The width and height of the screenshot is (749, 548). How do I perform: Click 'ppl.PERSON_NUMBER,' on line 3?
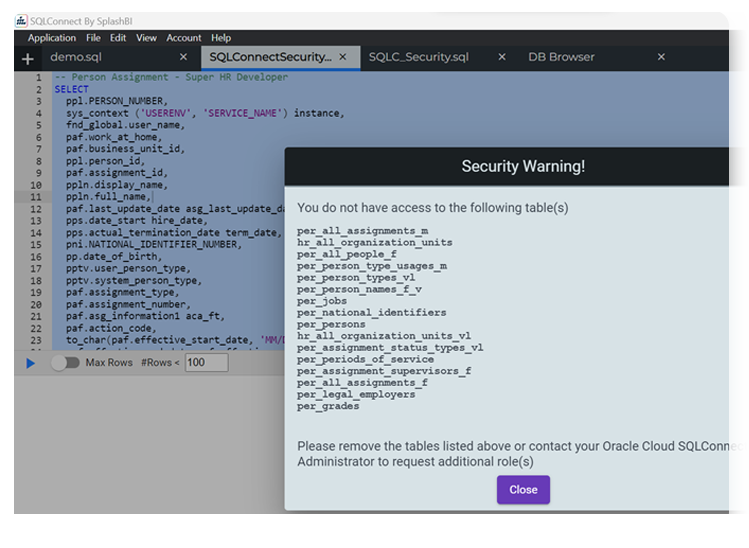click(x=117, y=101)
